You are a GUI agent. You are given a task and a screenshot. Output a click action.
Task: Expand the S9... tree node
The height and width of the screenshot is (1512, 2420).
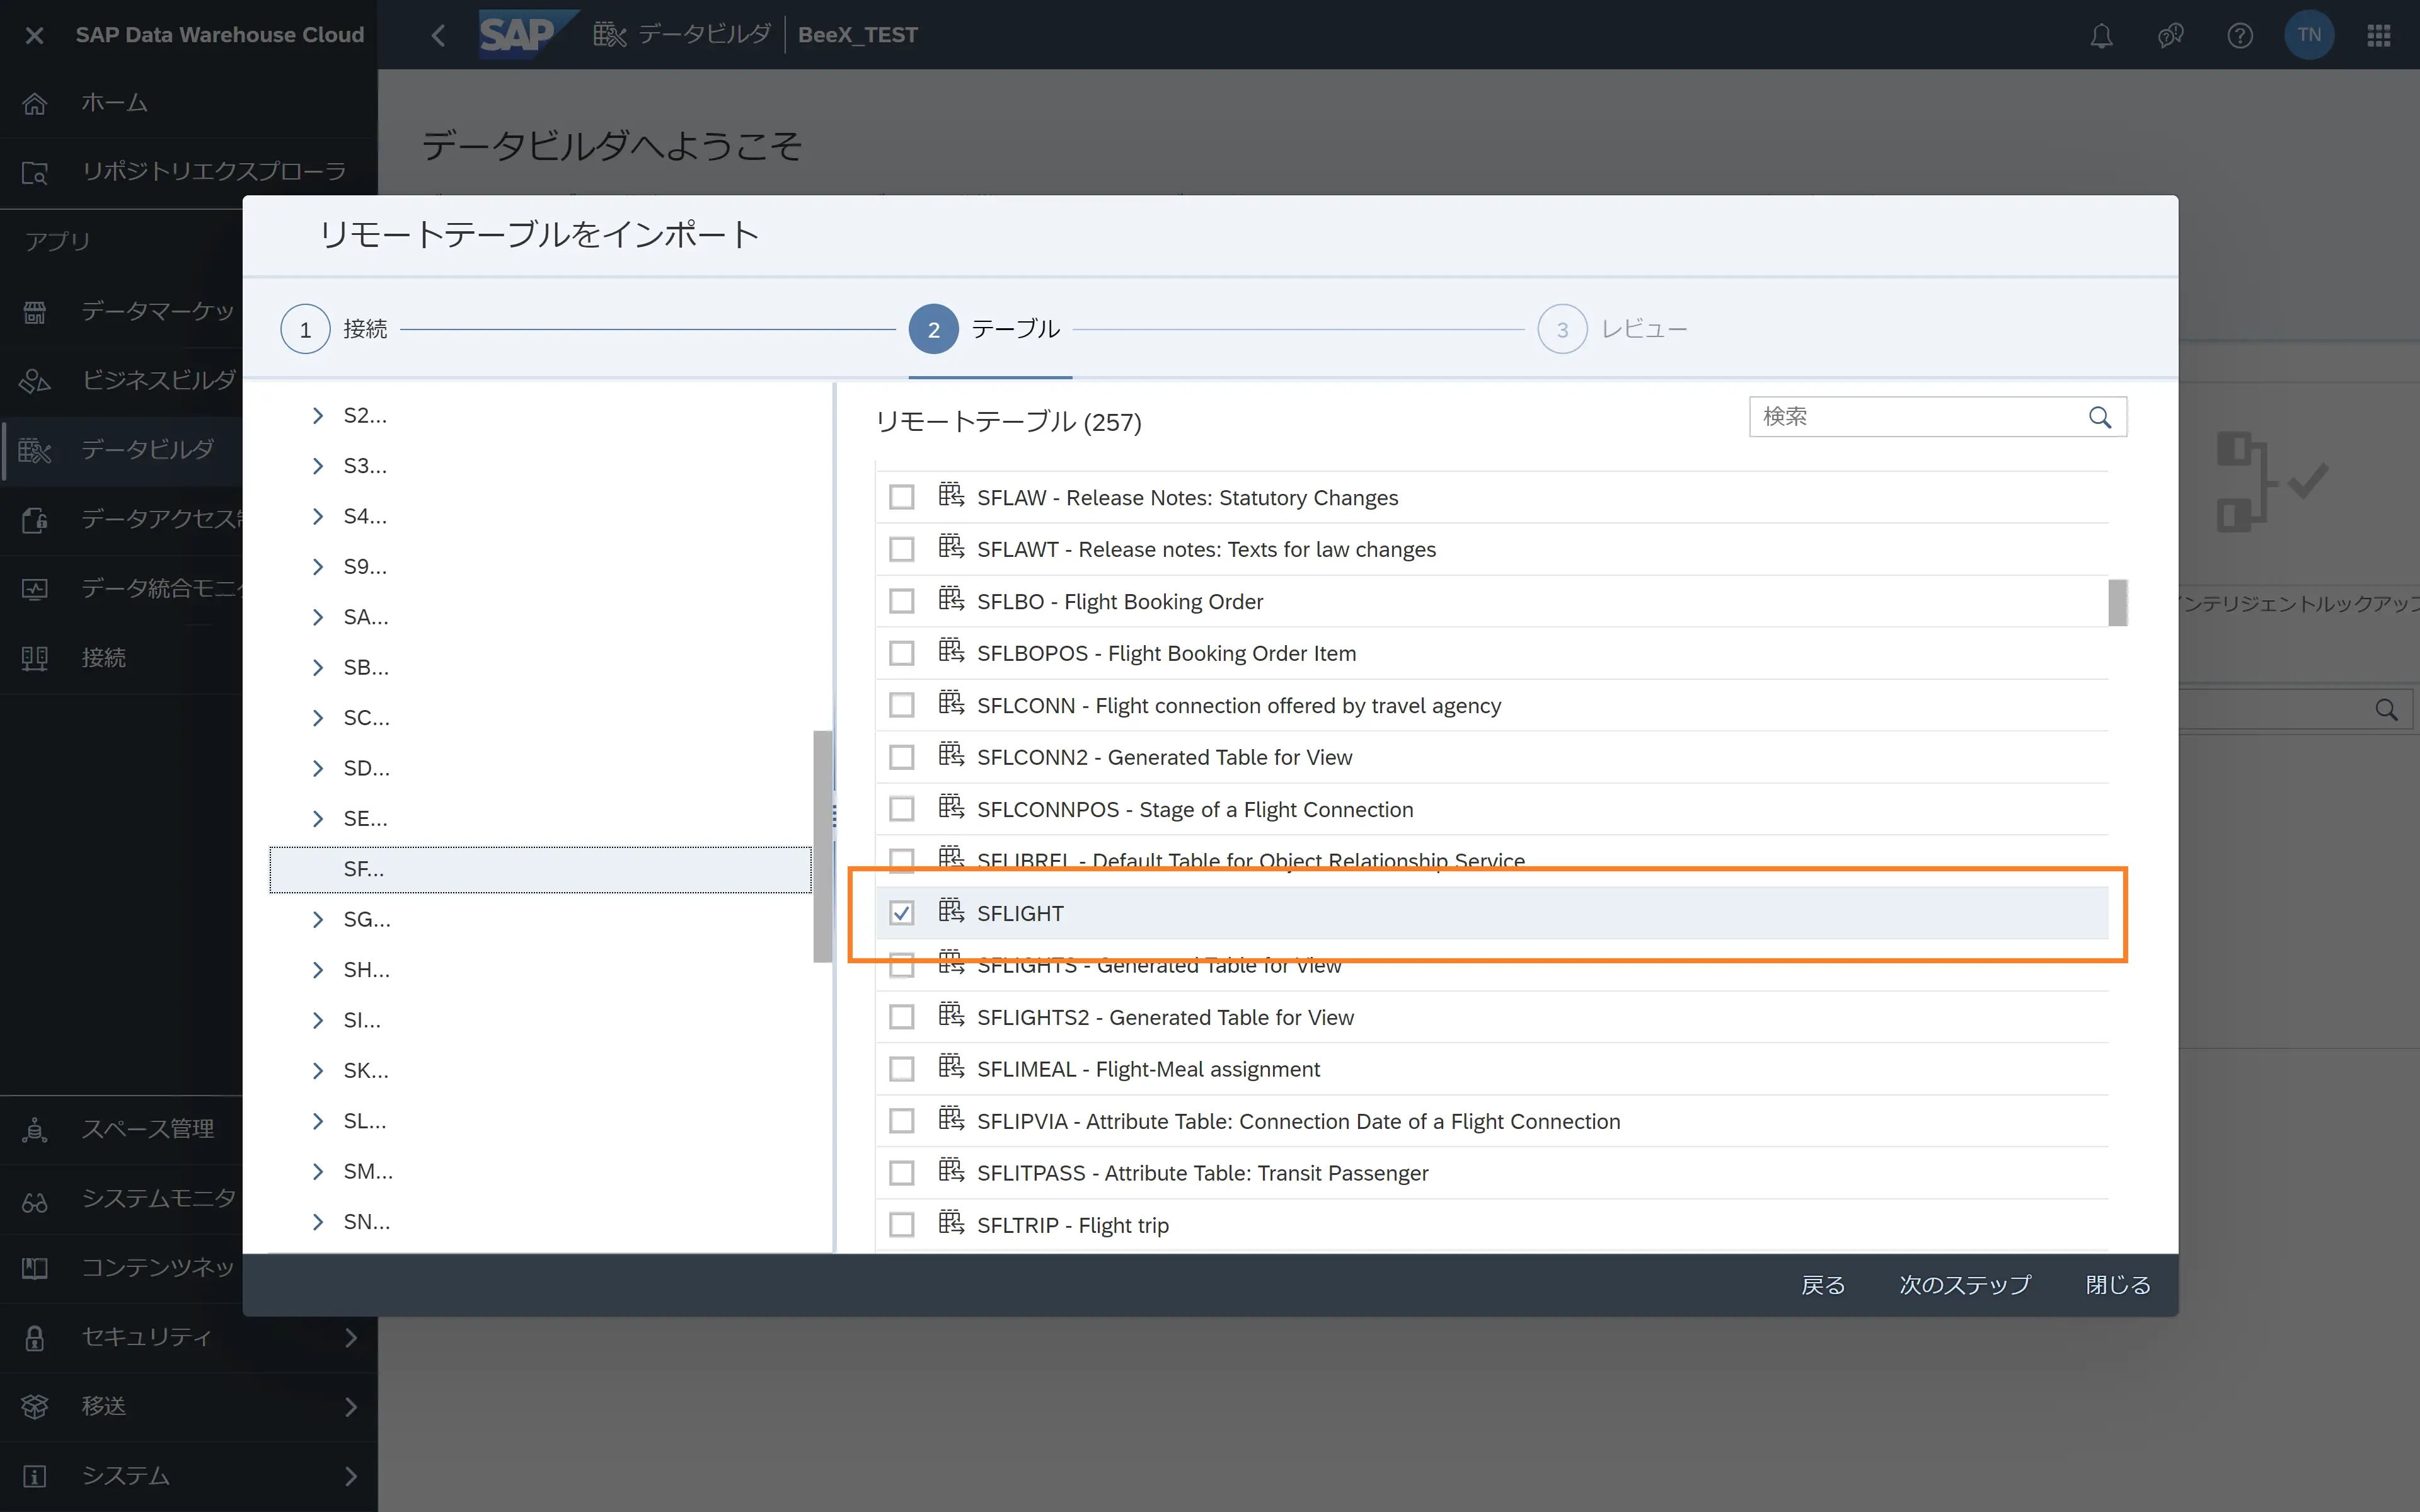click(318, 567)
